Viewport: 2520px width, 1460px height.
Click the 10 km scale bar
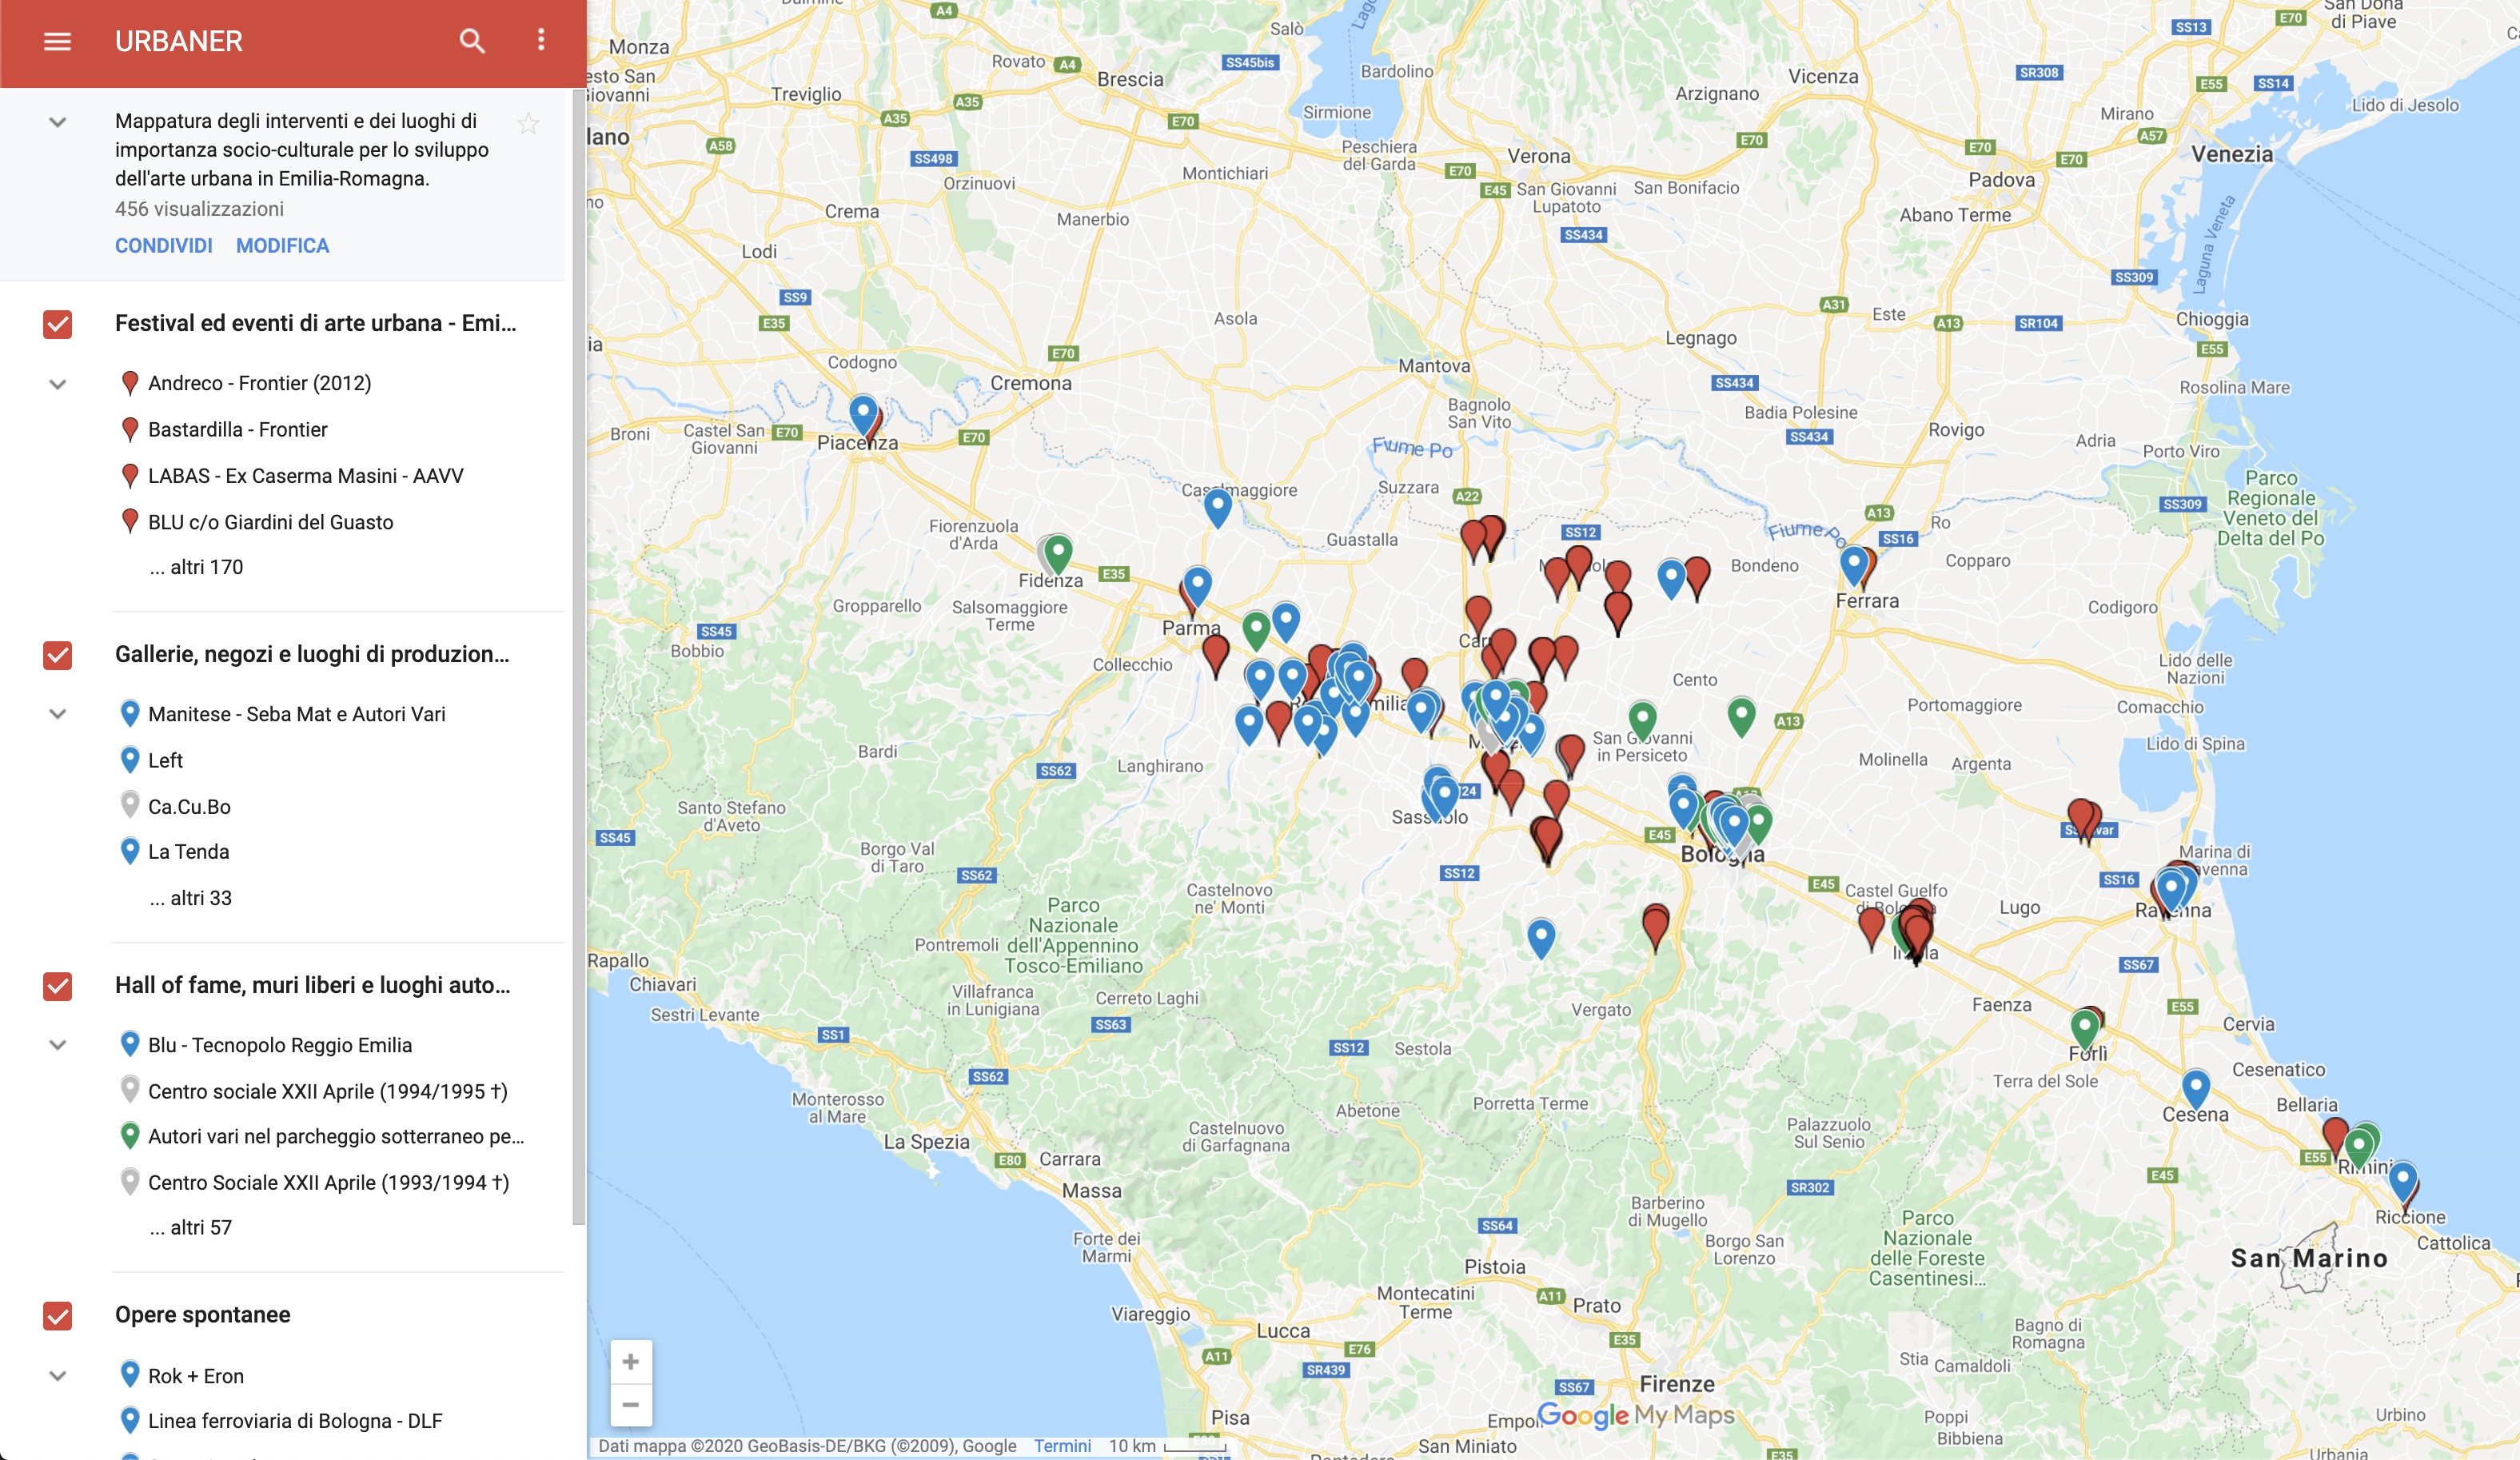point(1194,1447)
